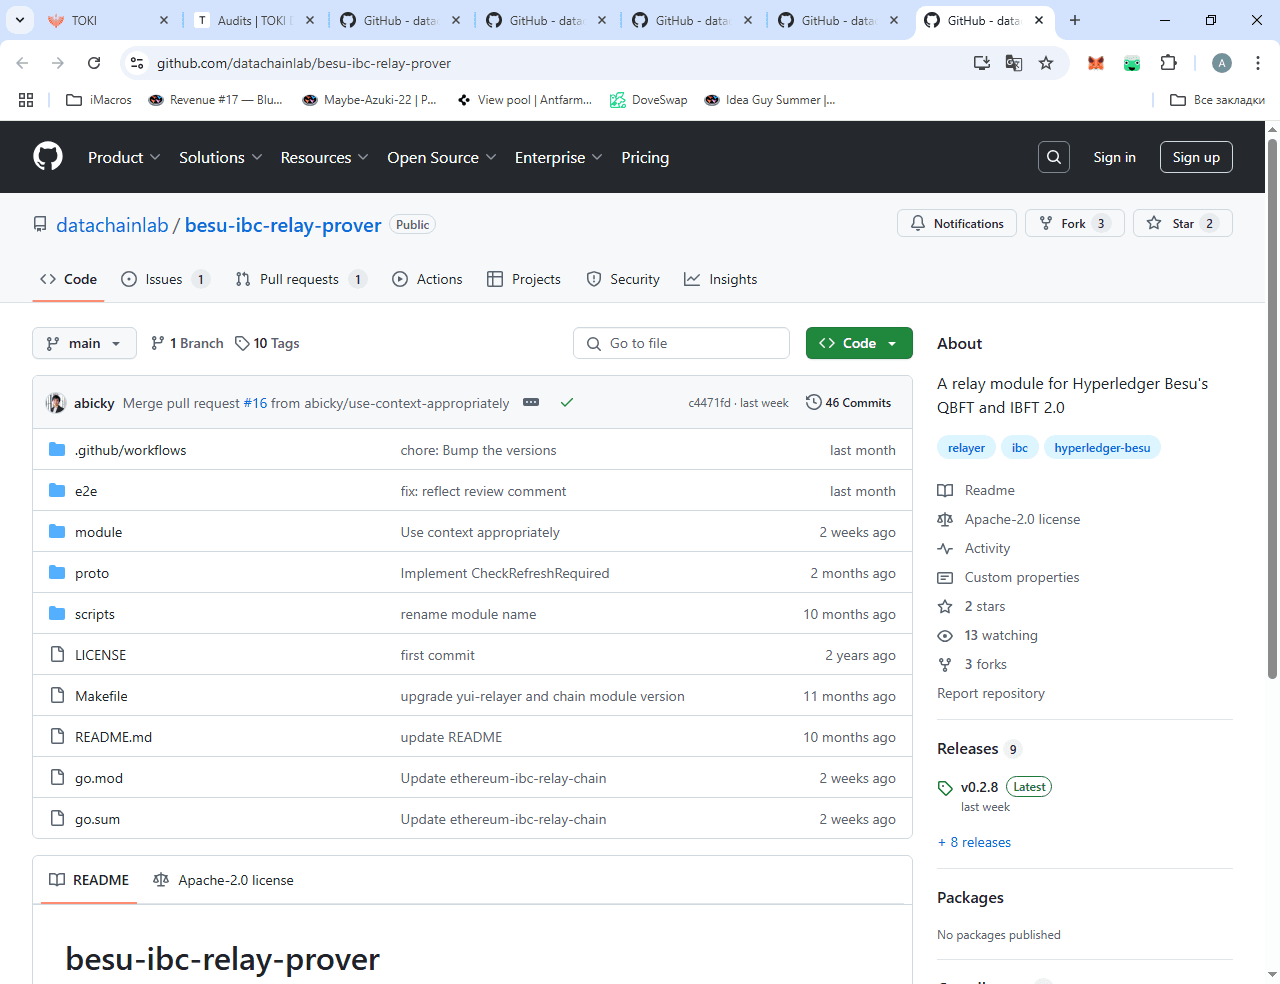This screenshot has width=1280, height=984.
Task: Open the Chrome profile avatar
Action: pyautogui.click(x=1222, y=63)
